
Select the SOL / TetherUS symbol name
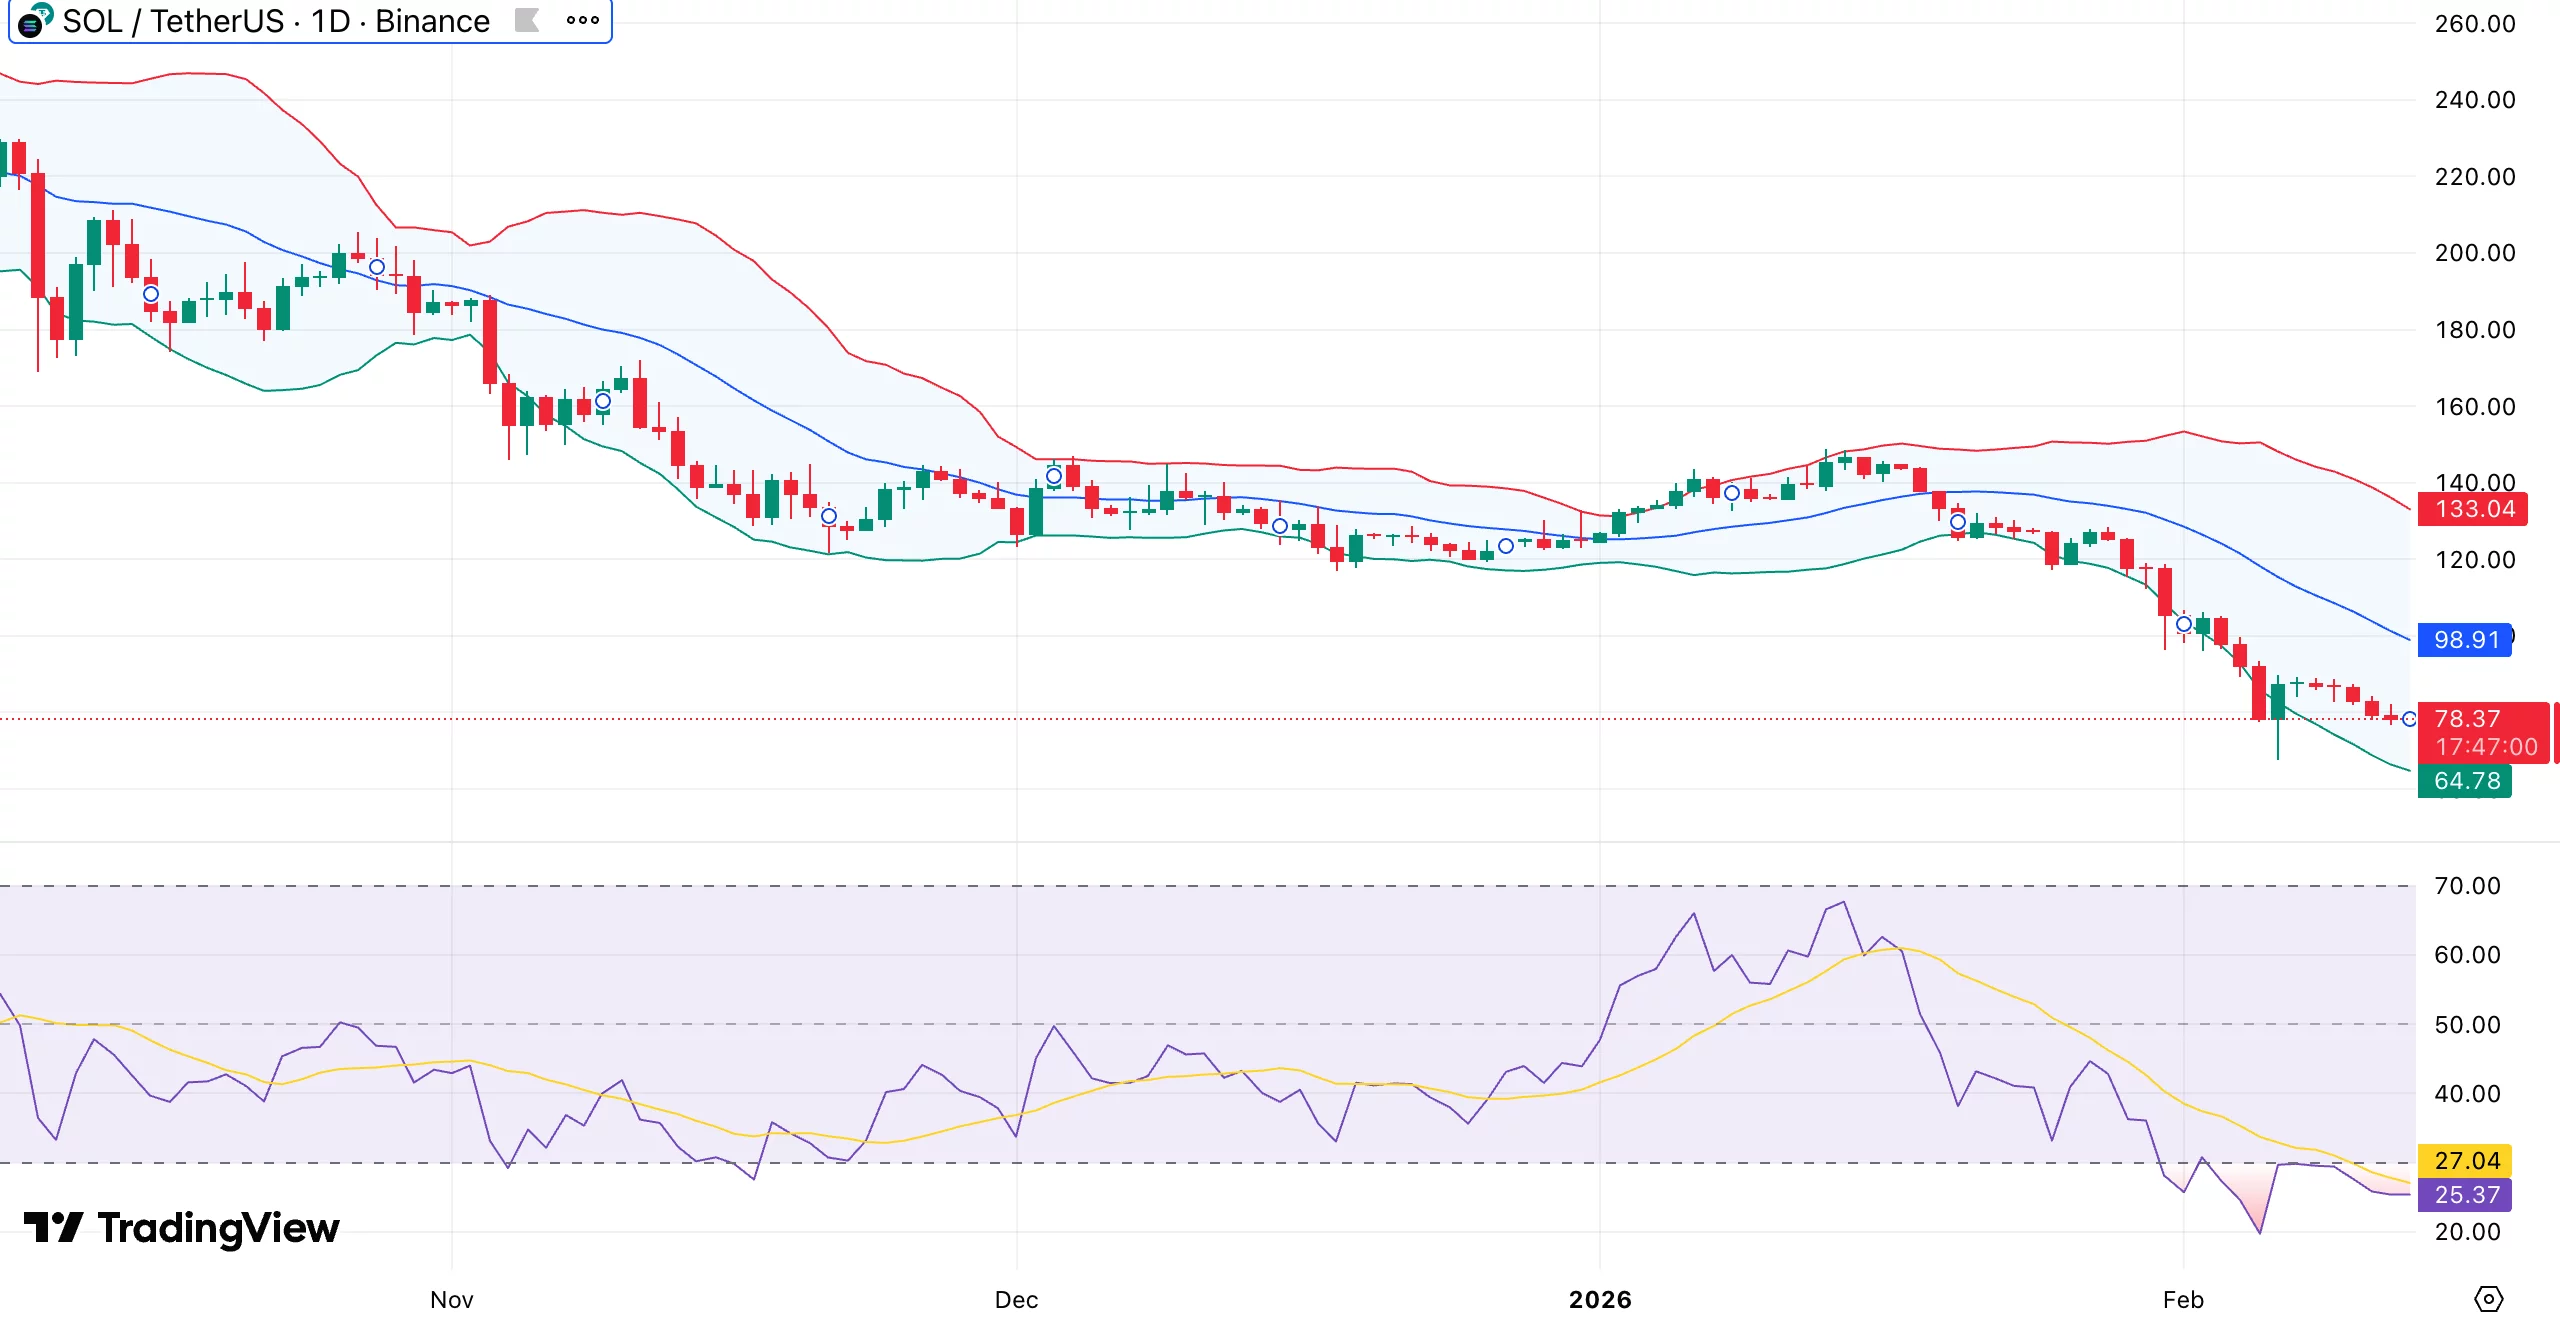(x=180, y=20)
